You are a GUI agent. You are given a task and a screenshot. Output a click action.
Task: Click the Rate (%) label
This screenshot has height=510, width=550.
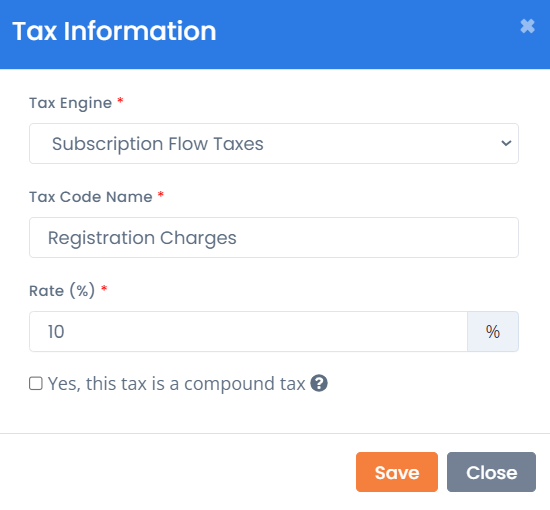coord(62,291)
